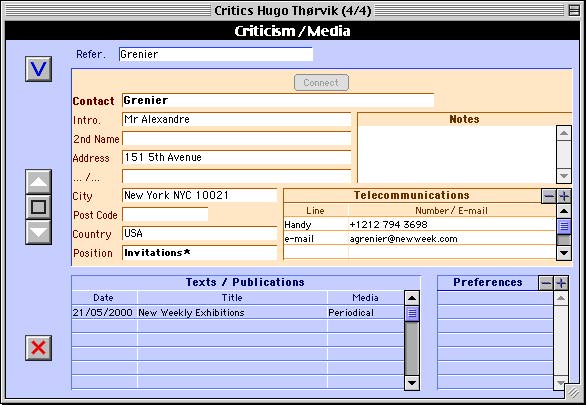Click the grayed Connect button
The width and height of the screenshot is (586, 405).
(x=321, y=83)
